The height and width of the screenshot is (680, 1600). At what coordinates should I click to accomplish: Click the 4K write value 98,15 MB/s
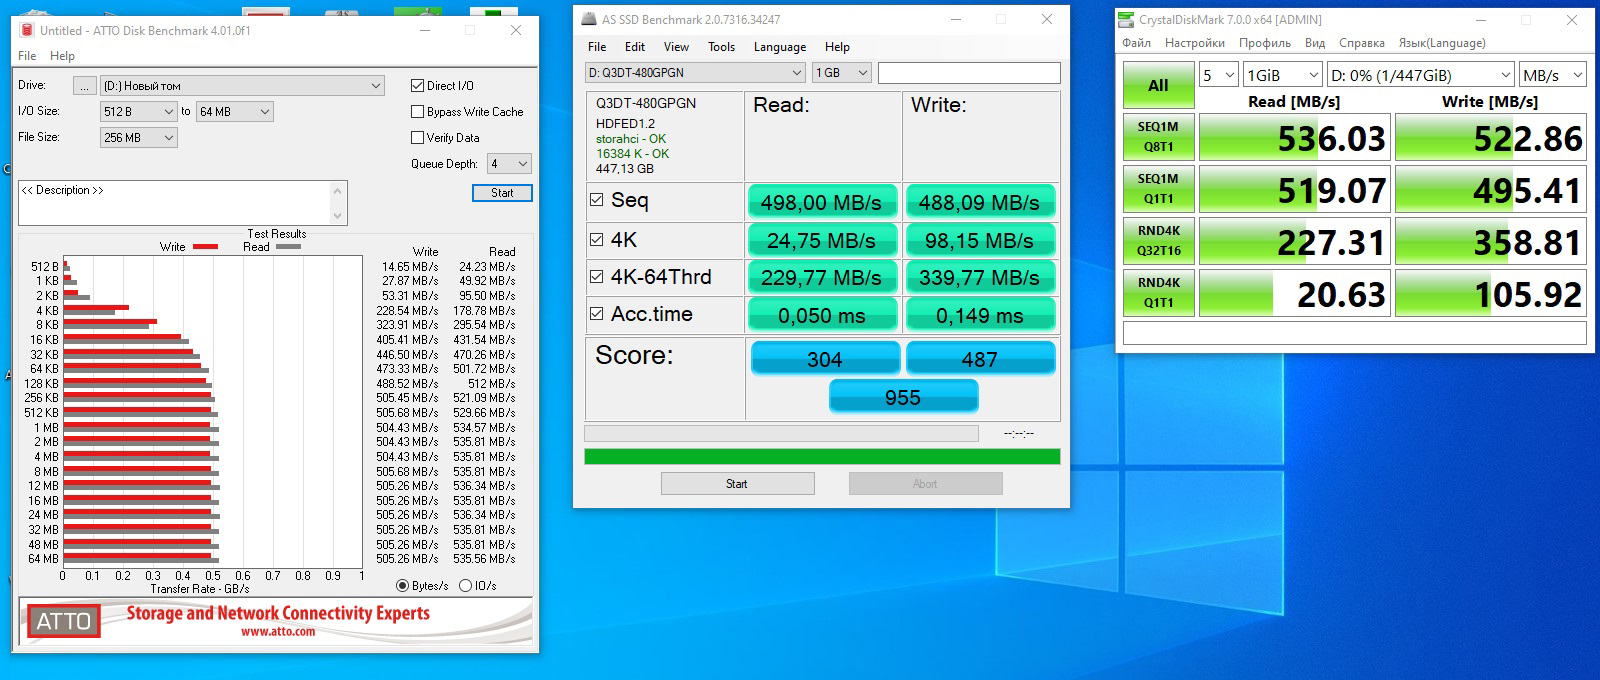(979, 240)
